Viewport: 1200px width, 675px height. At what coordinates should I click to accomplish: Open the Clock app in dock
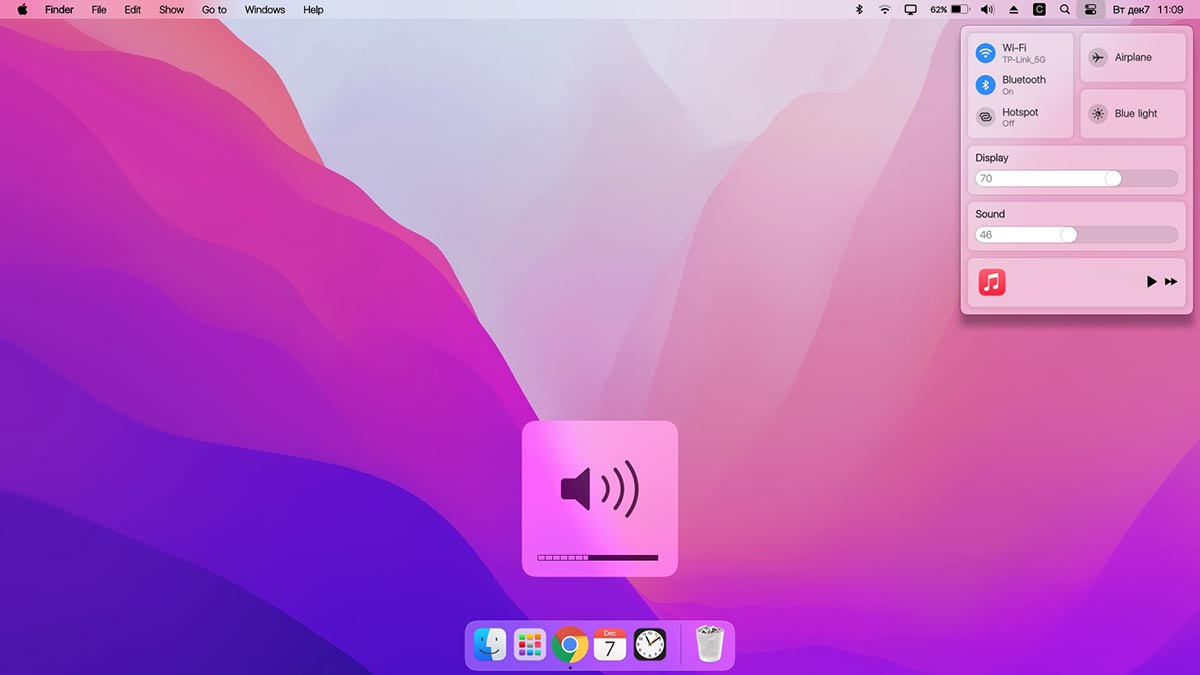click(650, 645)
